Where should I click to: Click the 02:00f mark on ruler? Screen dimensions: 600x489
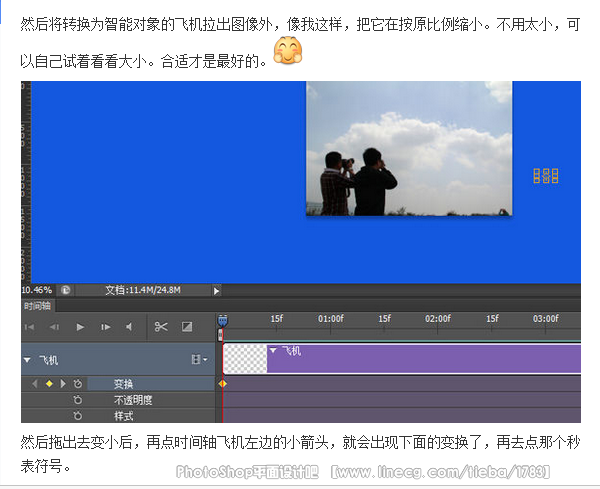(x=438, y=319)
